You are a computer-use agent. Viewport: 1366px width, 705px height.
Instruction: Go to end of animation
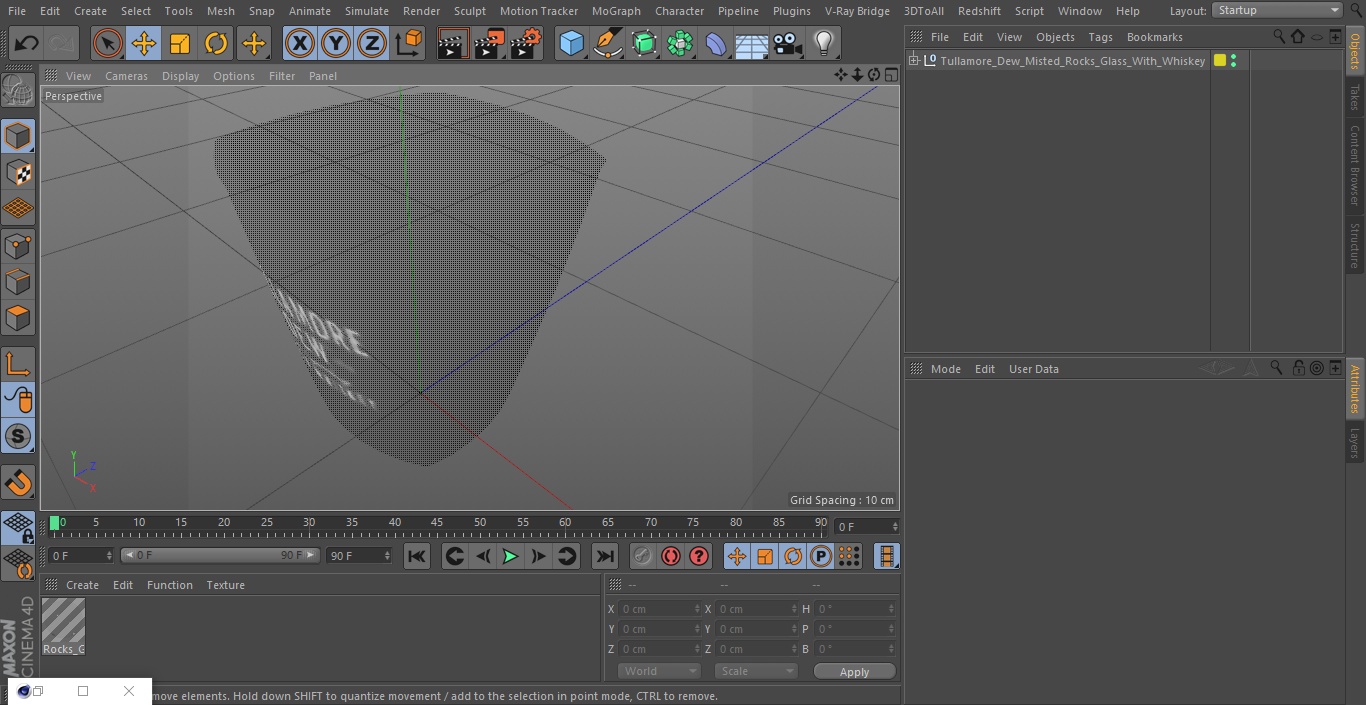click(x=605, y=556)
